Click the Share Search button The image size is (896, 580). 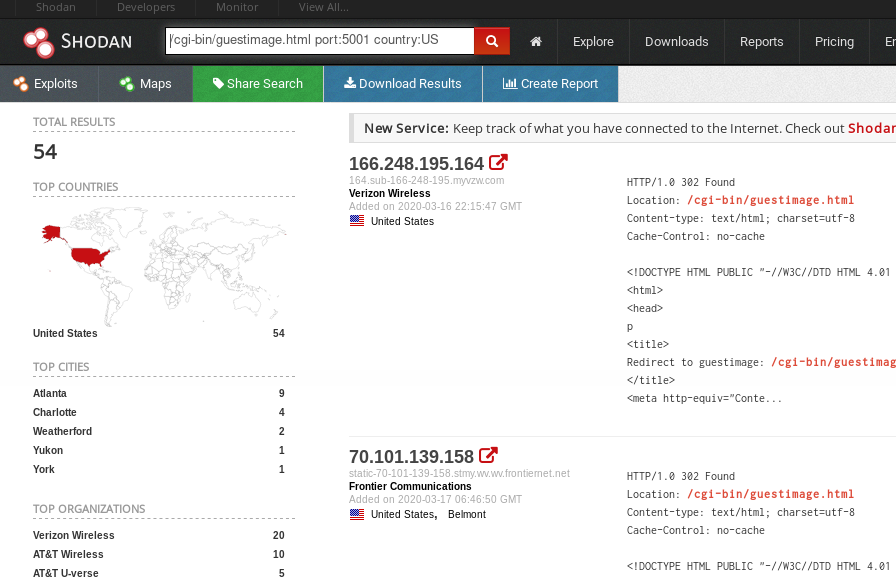pos(258,83)
